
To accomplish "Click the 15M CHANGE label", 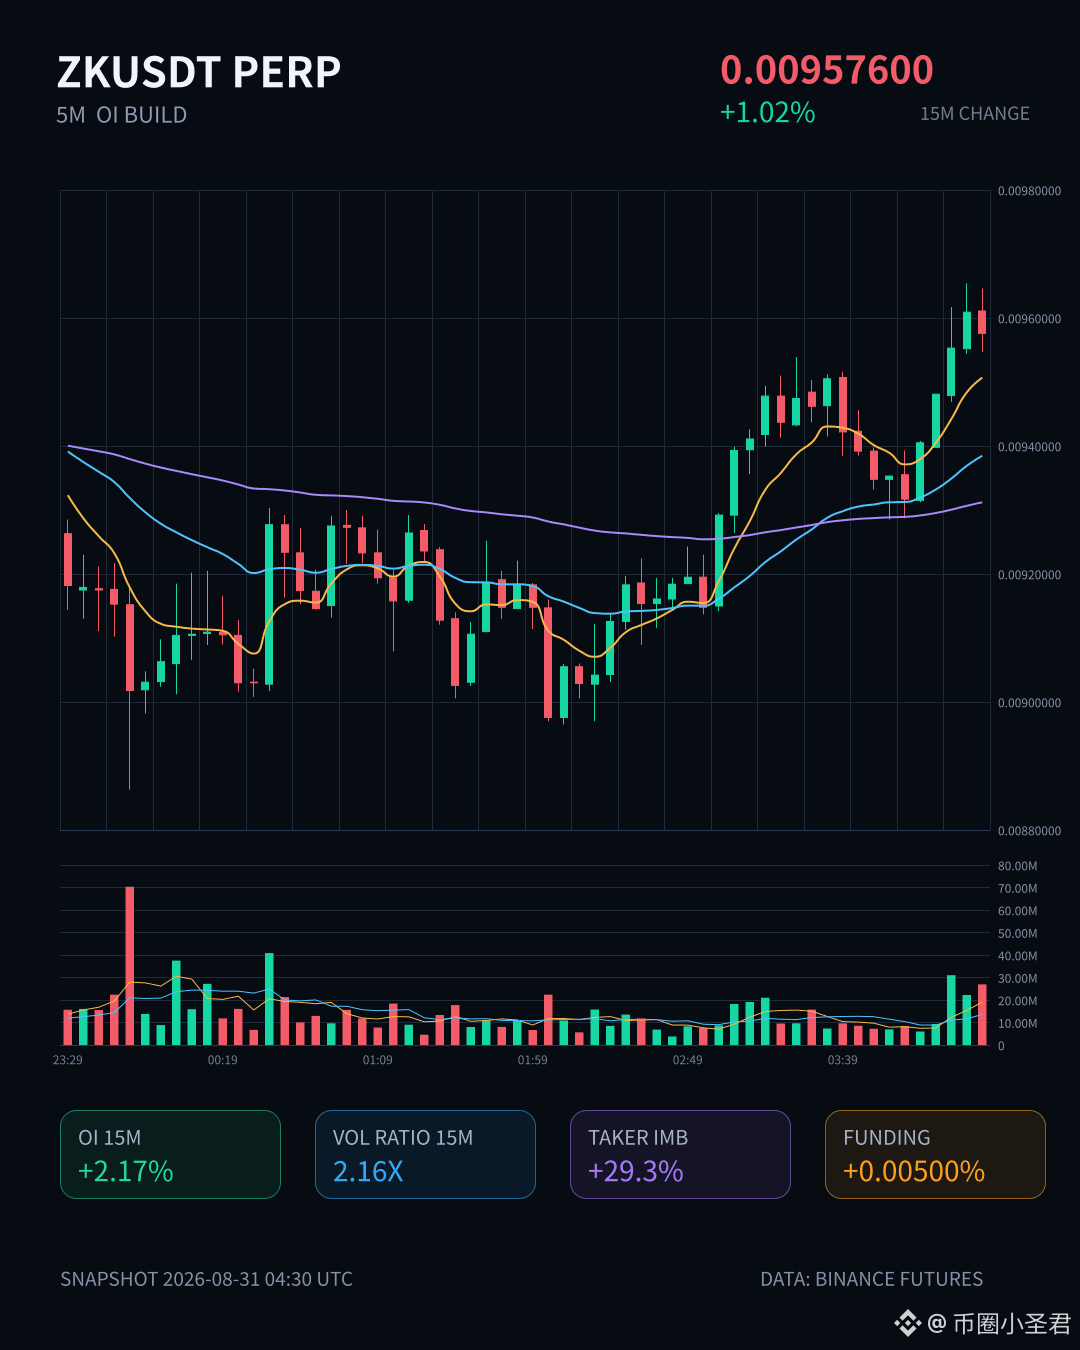I will pos(975,114).
